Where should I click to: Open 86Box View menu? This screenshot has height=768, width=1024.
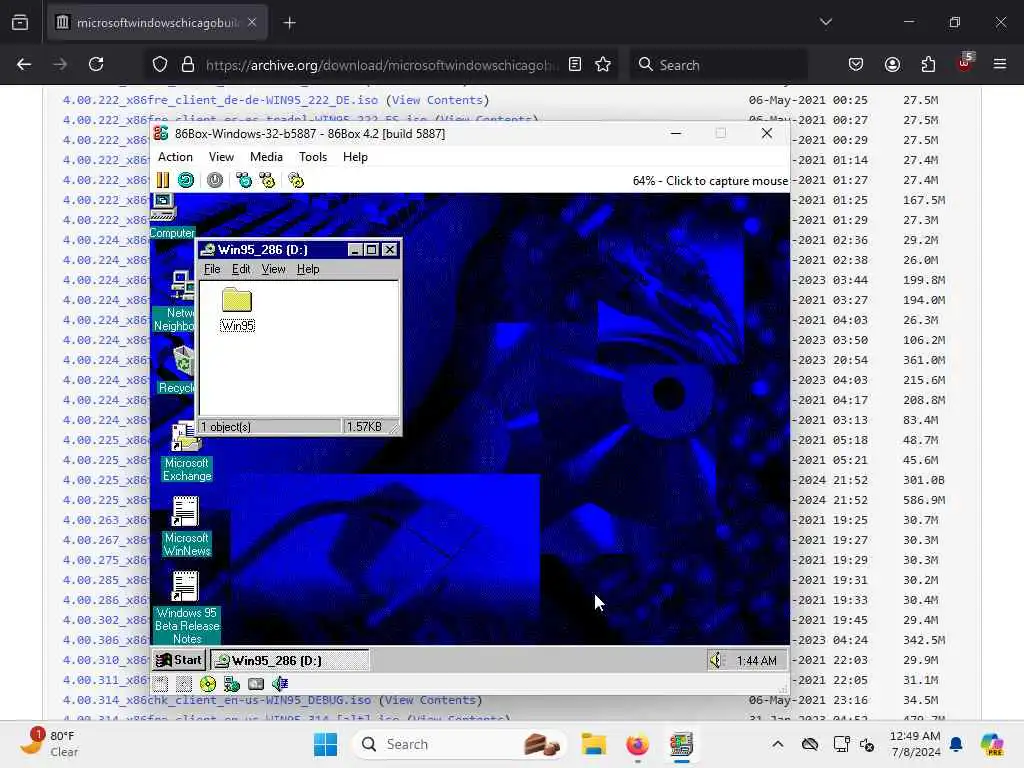pos(221,157)
